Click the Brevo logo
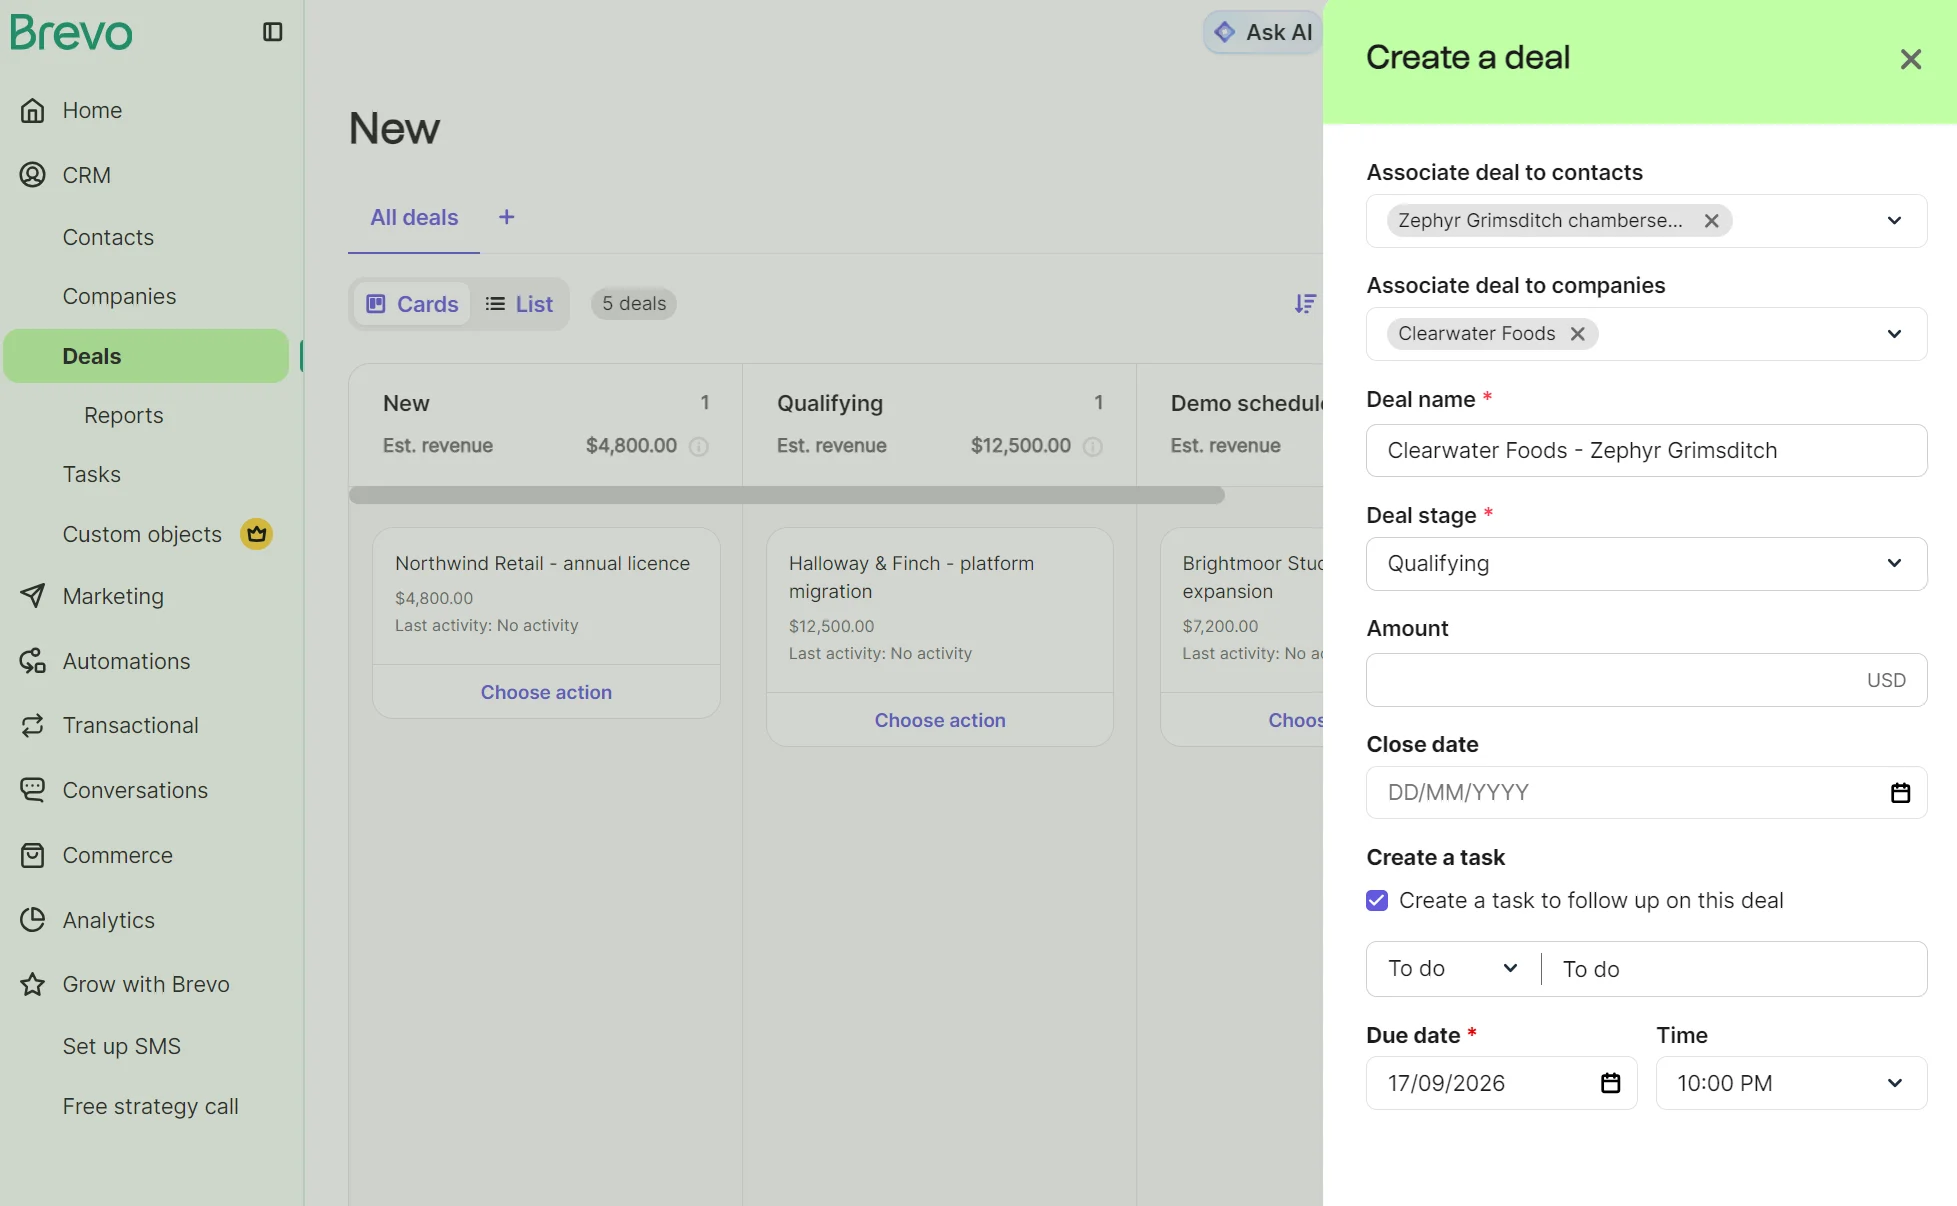This screenshot has width=1957, height=1206. (x=71, y=32)
